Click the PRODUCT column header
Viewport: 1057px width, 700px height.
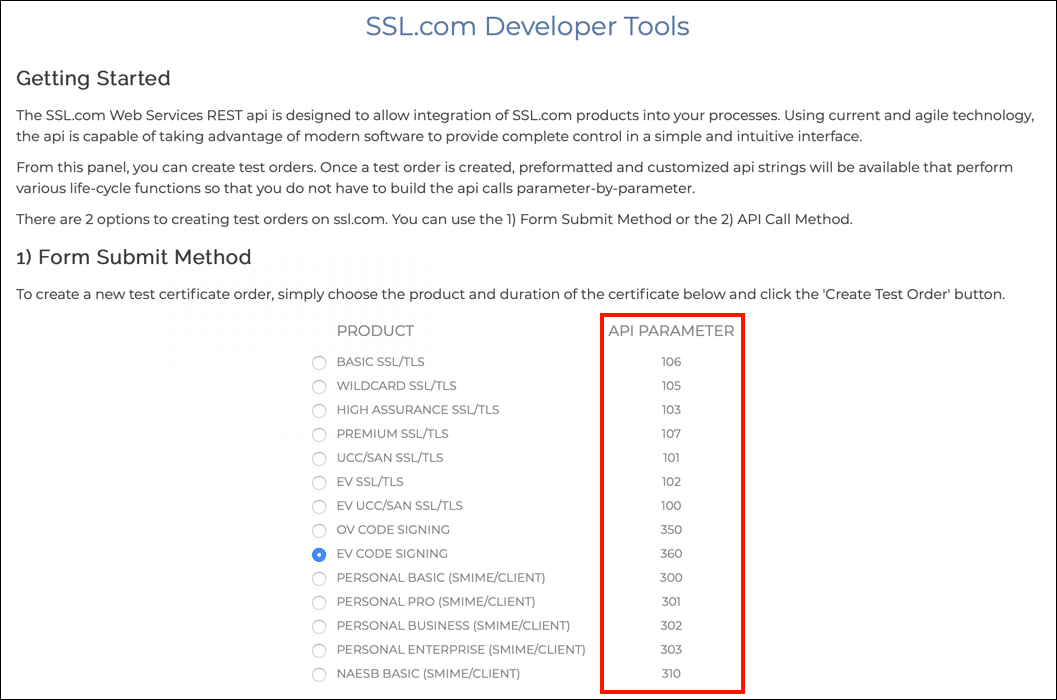(x=375, y=331)
